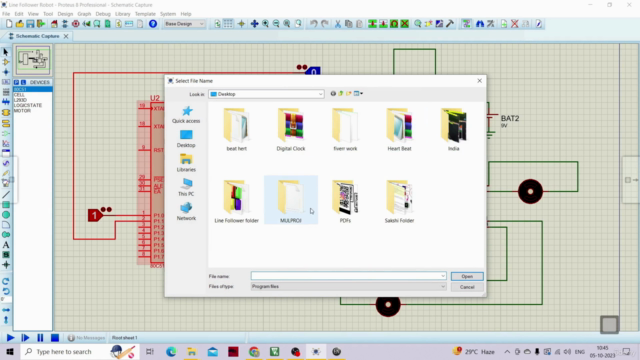Open the Template menu
Screen dimensions: 640x360
point(145,14)
